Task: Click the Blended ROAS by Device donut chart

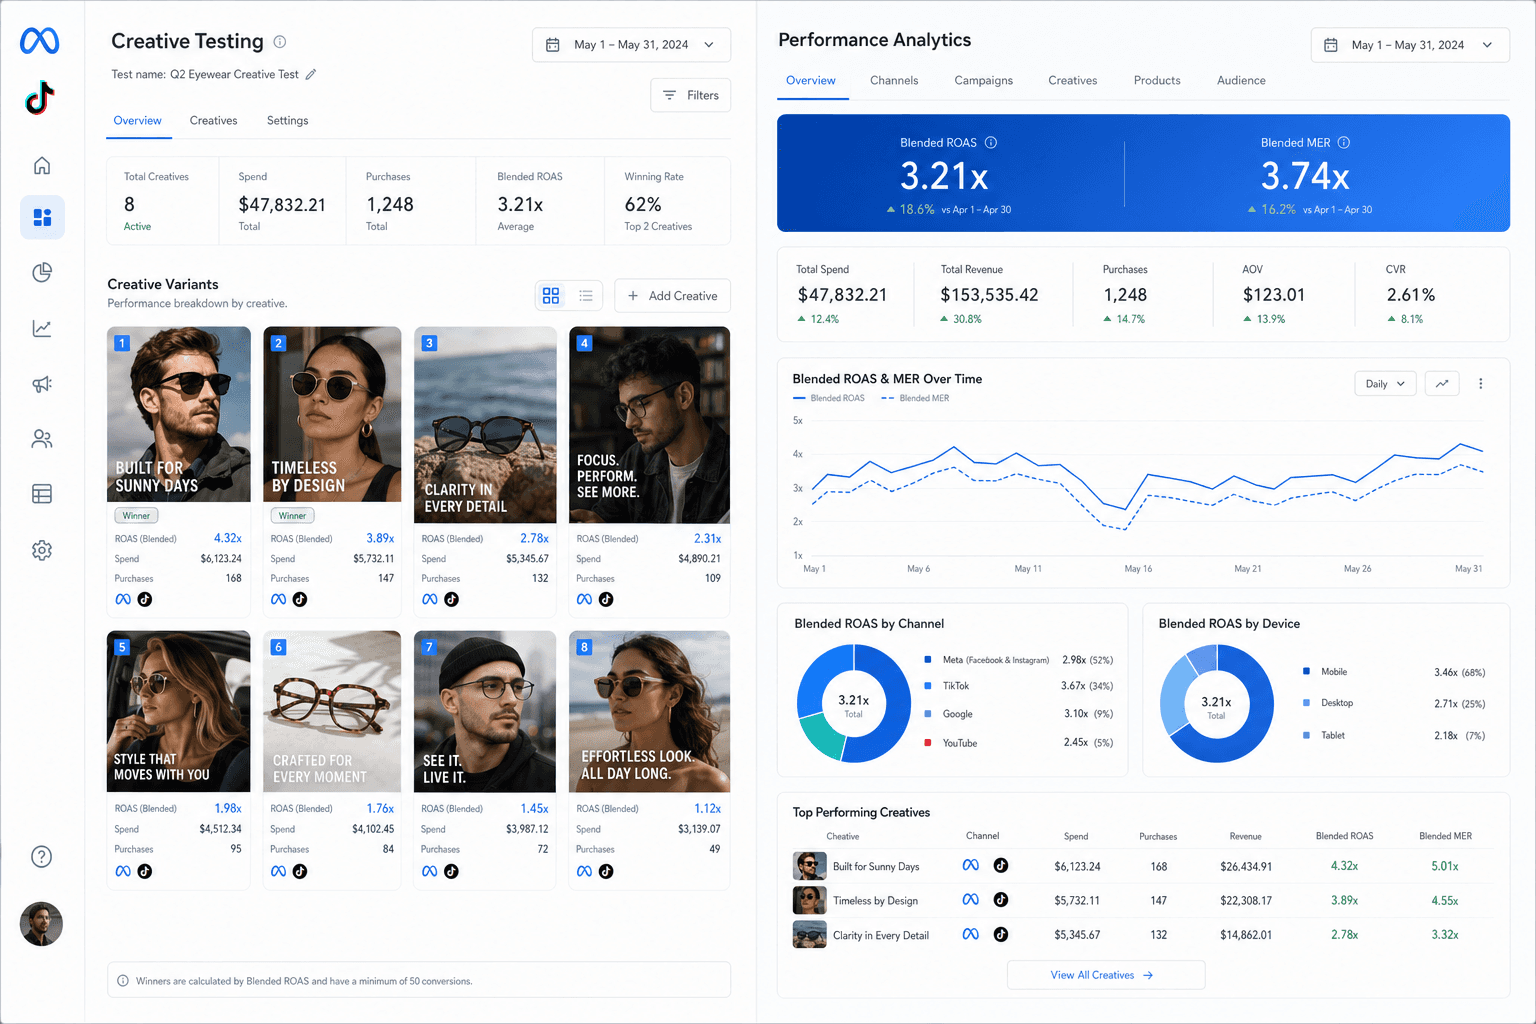Action: [x=1217, y=703]
